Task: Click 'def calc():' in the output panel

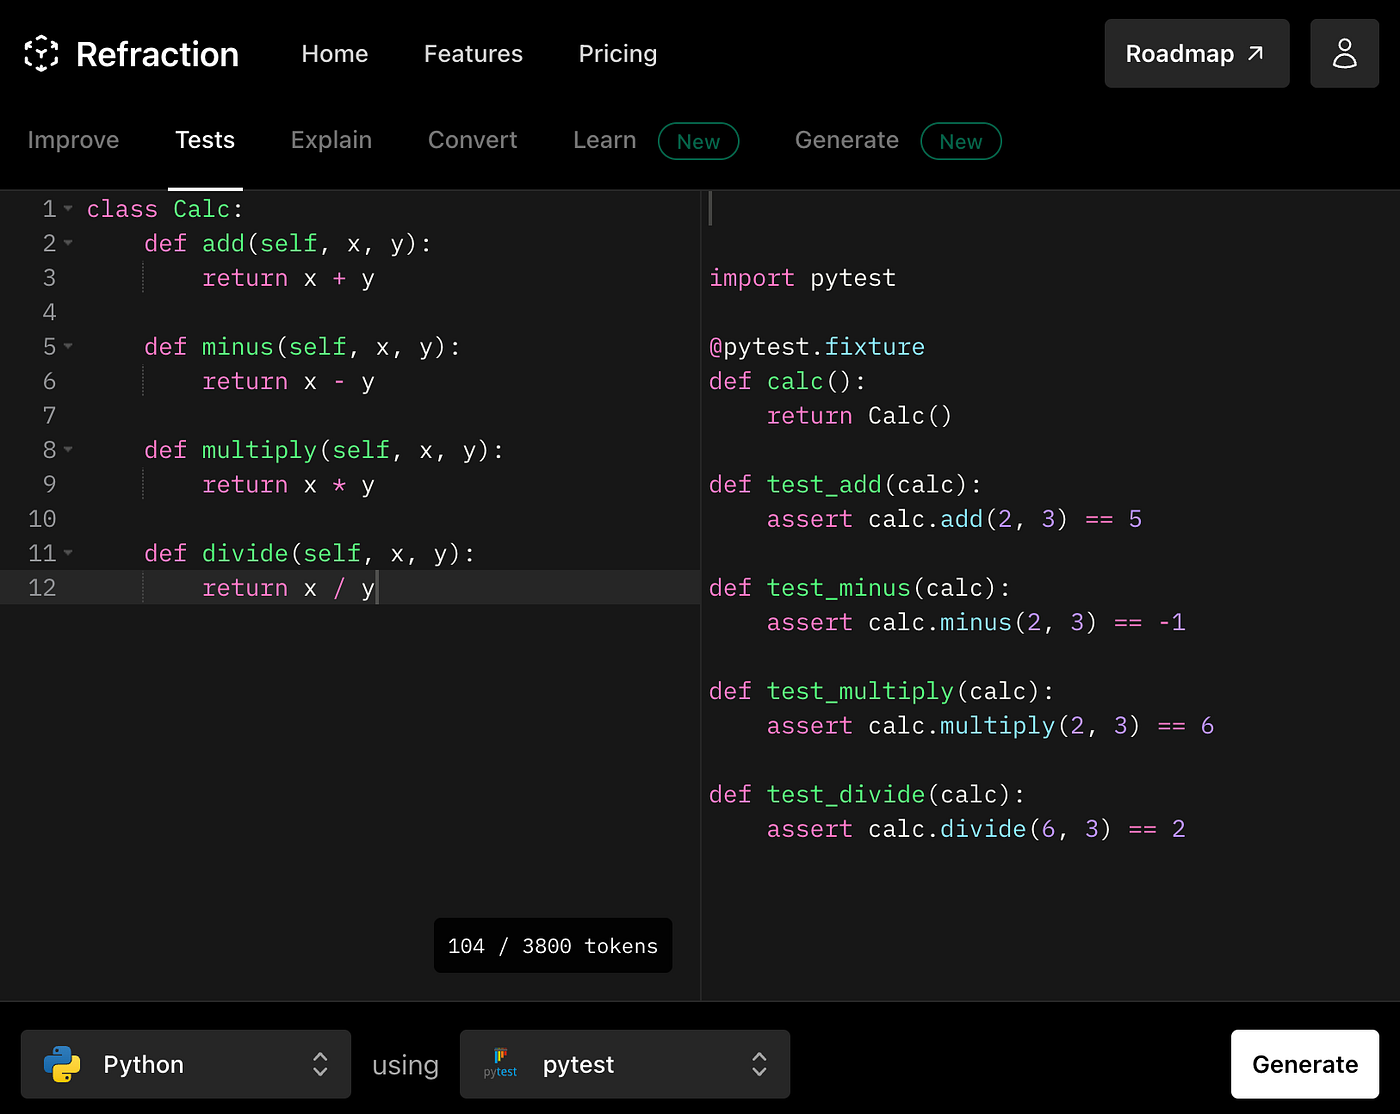Action: (x=788, y=381)
